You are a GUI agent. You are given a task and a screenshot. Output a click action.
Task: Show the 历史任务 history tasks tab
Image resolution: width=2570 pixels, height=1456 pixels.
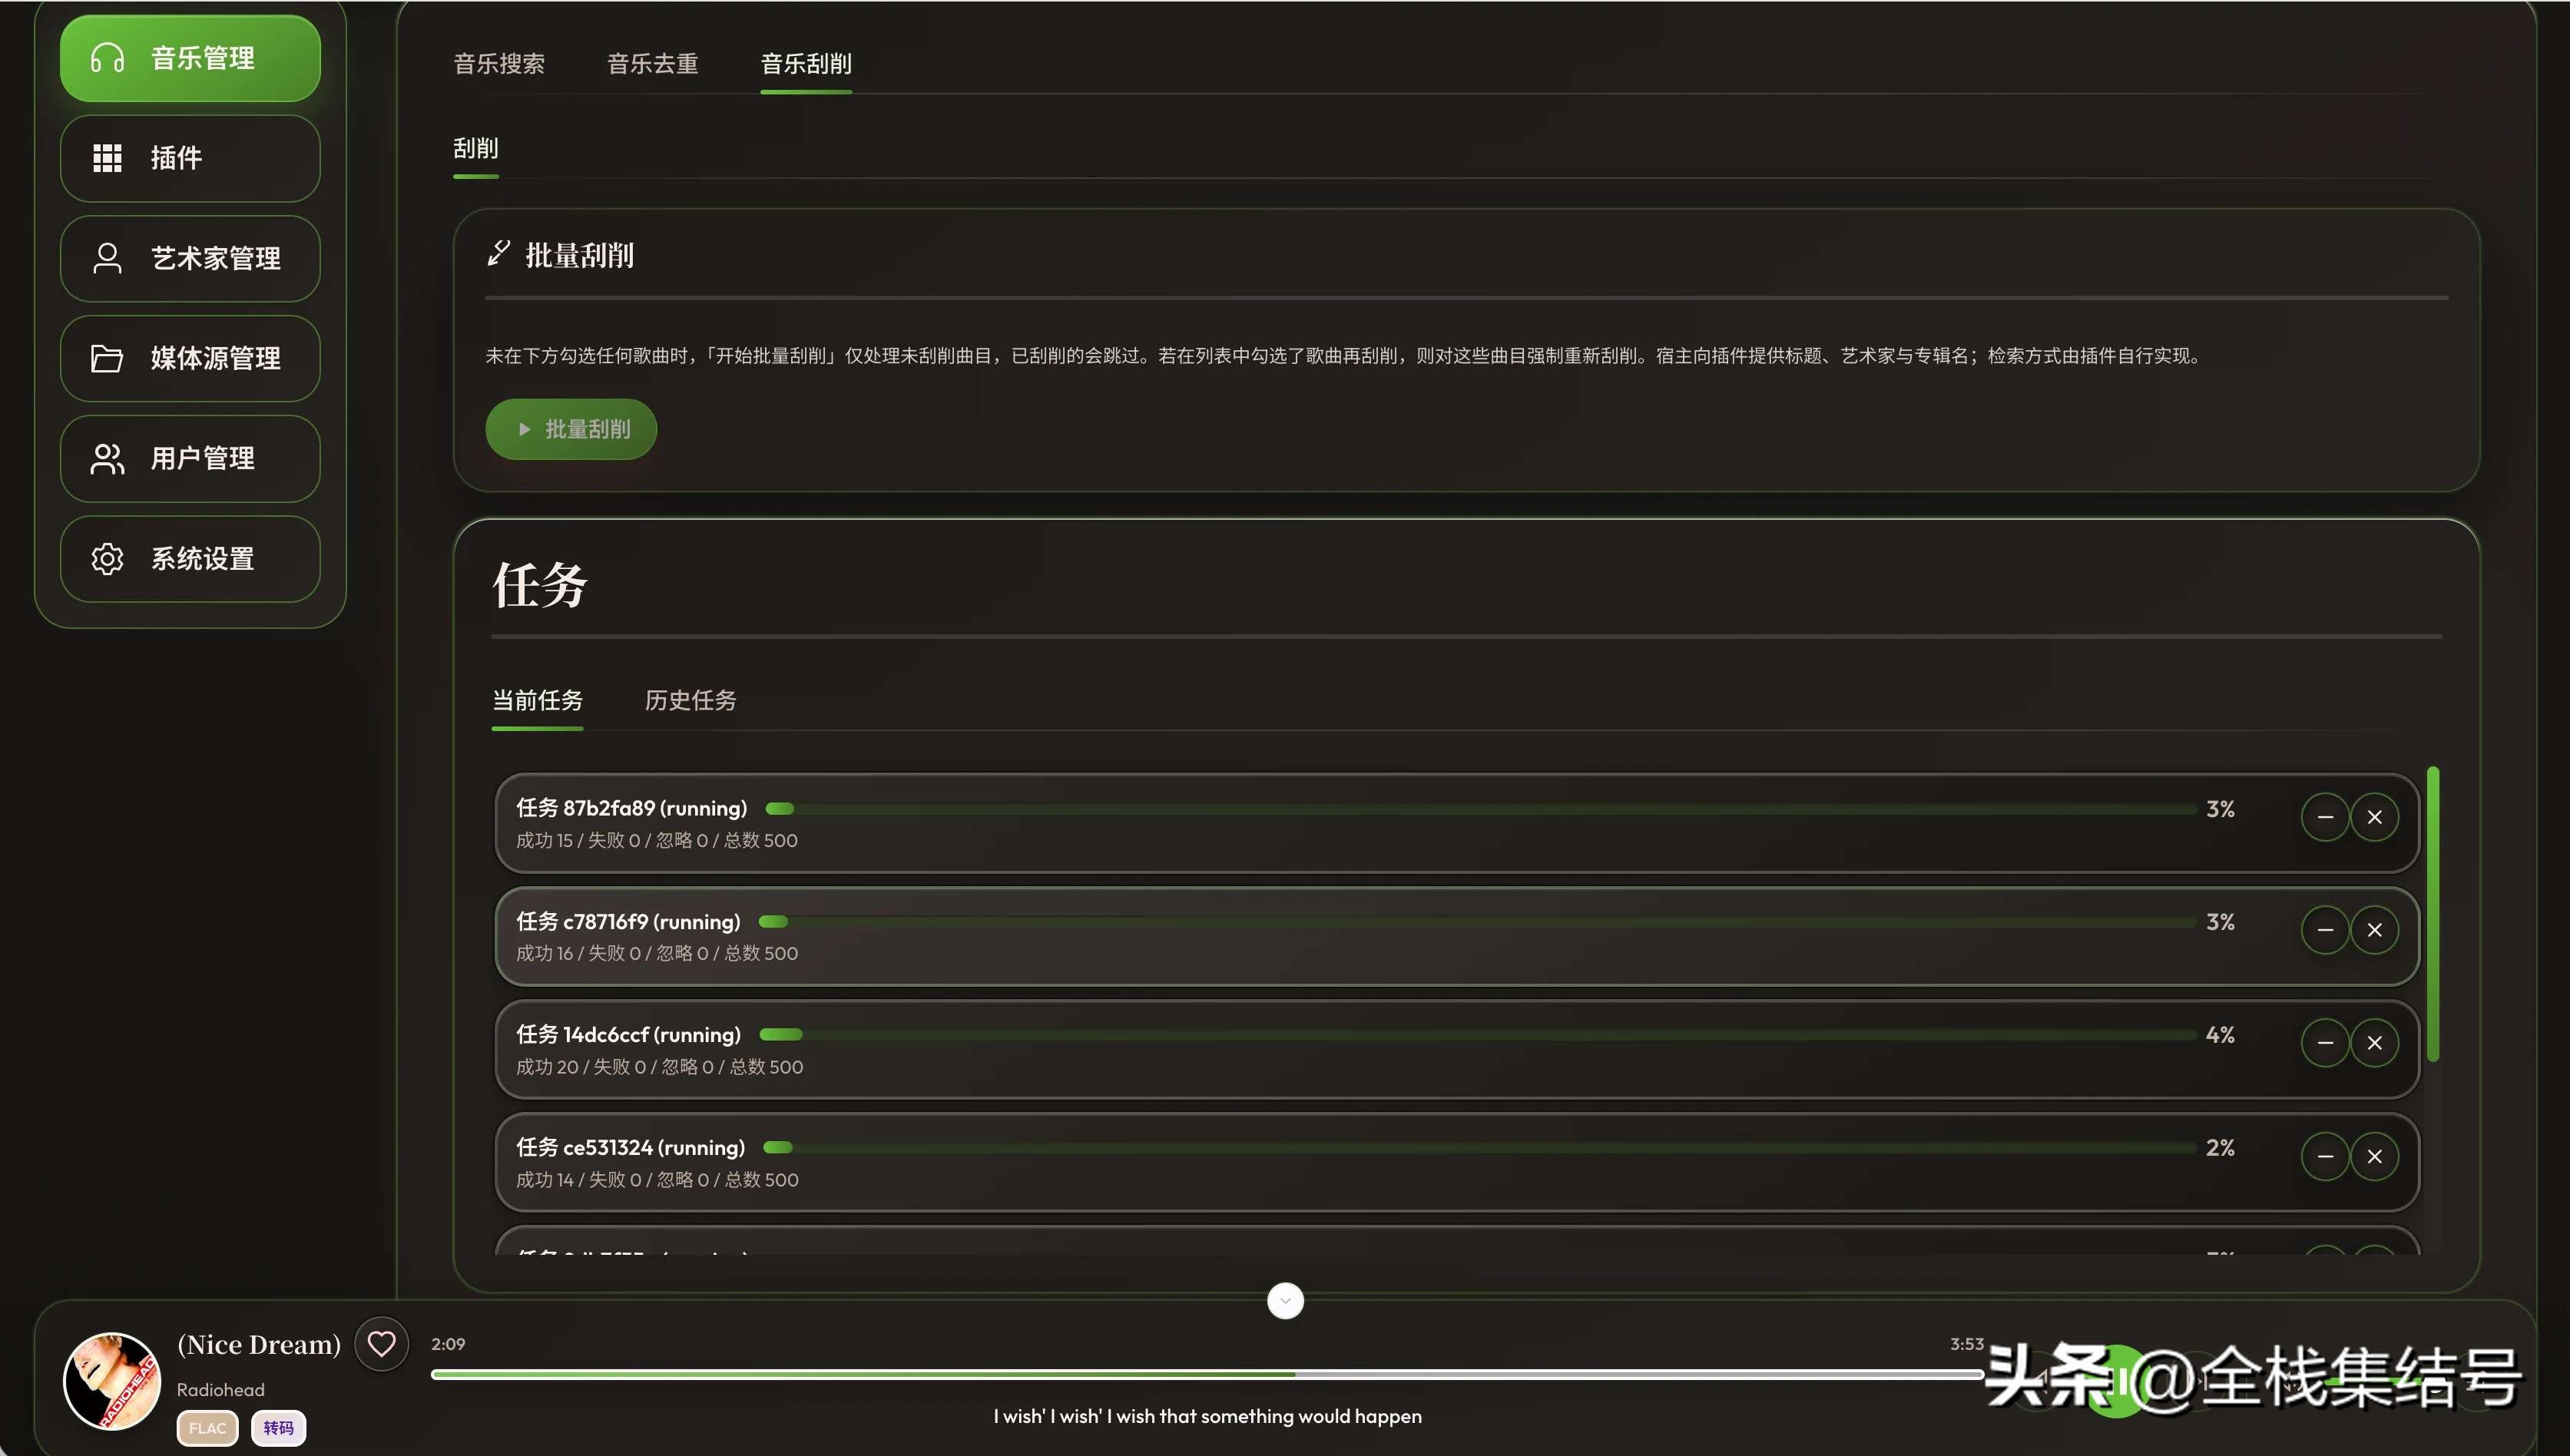click(690, 700)
